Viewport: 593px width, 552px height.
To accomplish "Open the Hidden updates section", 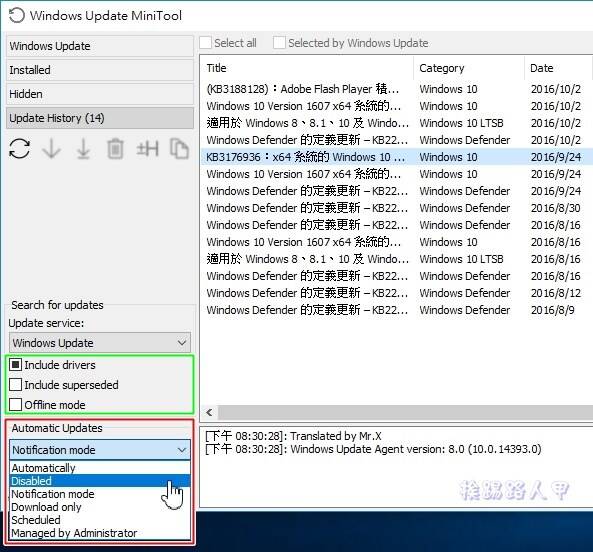I will [x=100, y=94].
